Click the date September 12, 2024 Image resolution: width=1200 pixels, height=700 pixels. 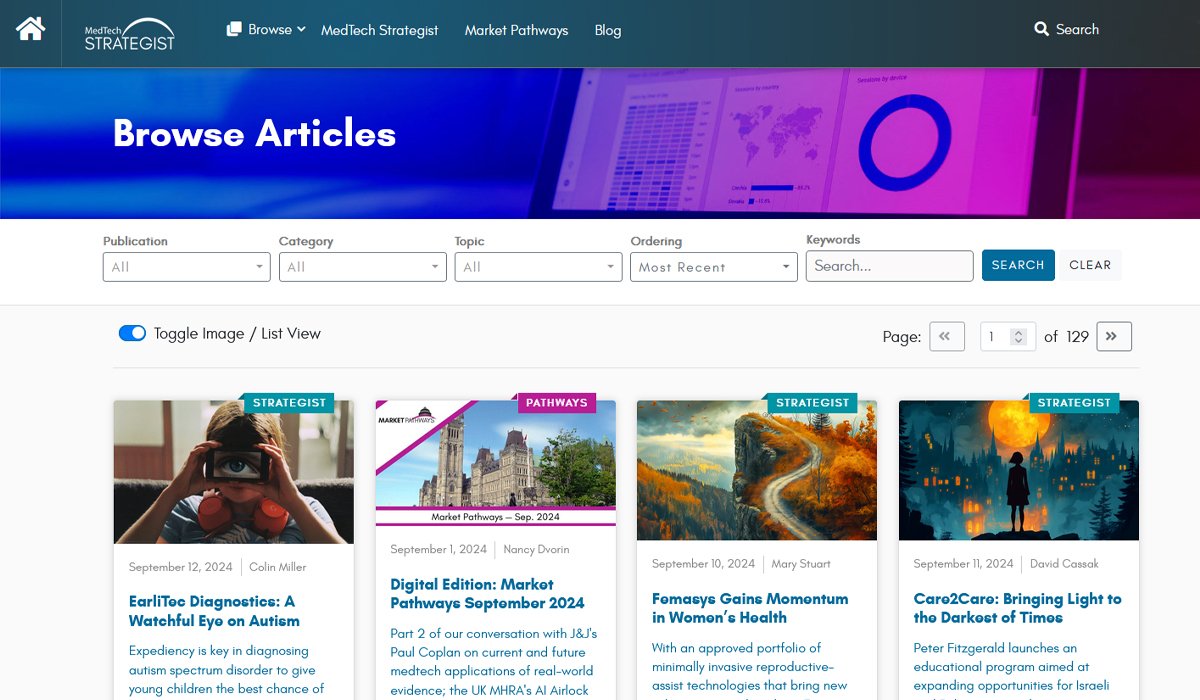pos(180,567)
